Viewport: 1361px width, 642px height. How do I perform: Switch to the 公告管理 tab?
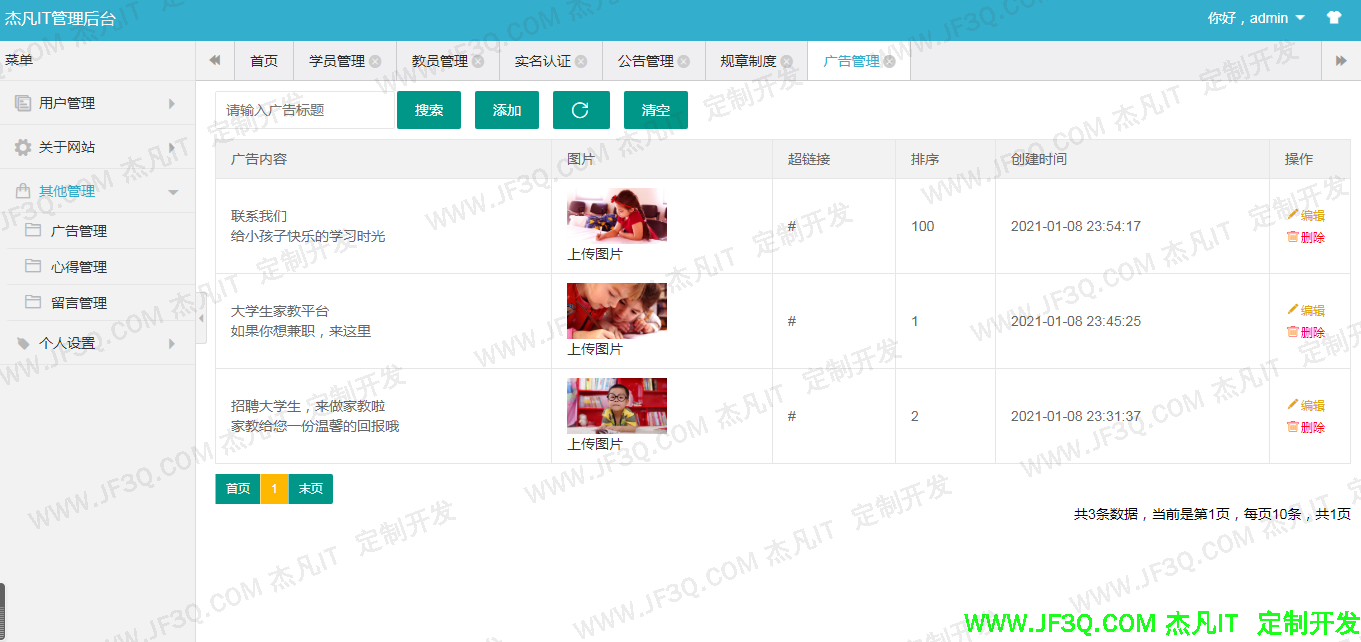point(646,61)
